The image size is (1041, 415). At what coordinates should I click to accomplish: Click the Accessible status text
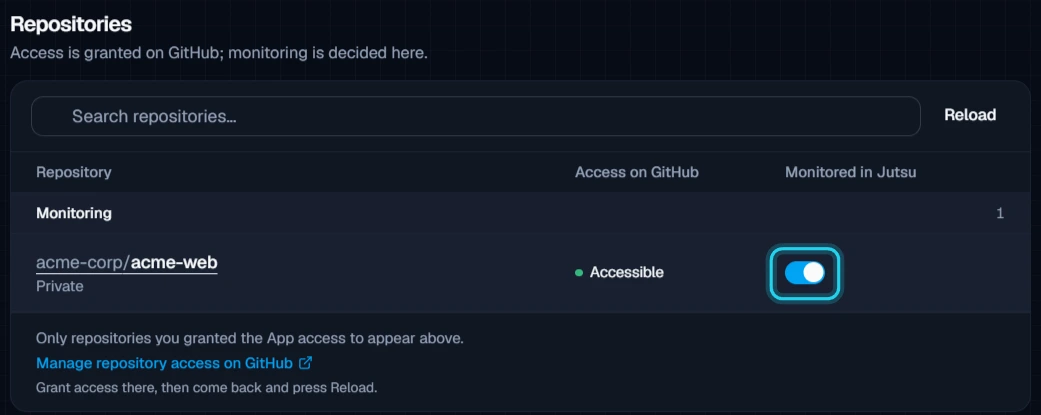(626, 272)
